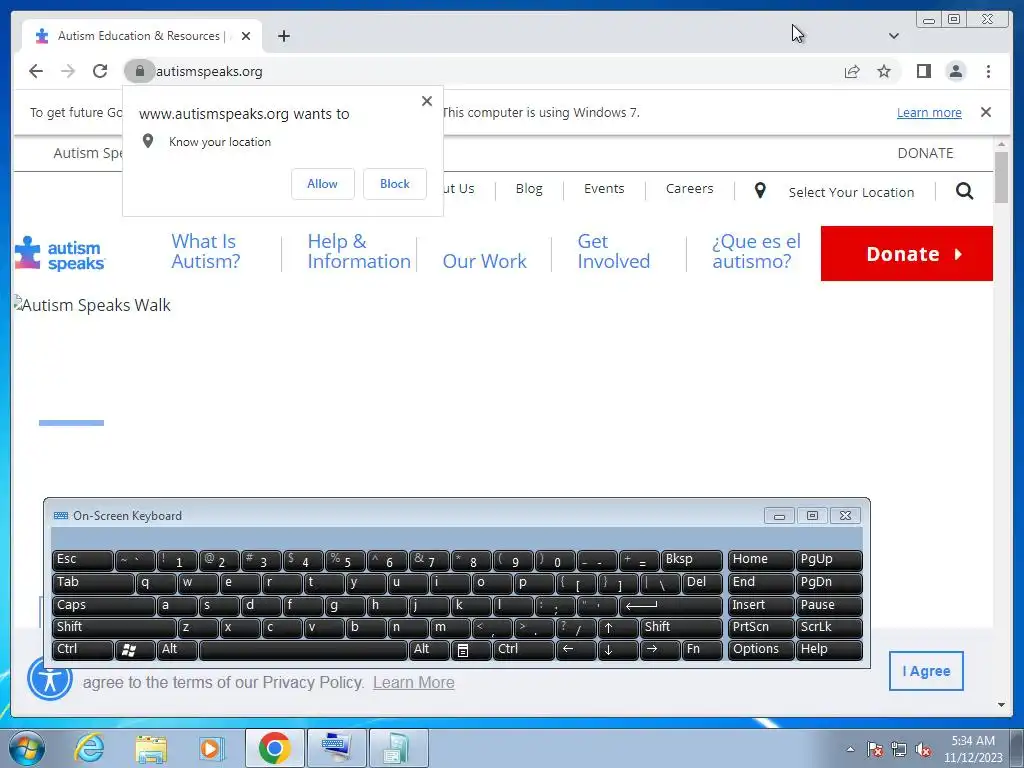This screenshot has height=768, width=1024.
Task: Toggle ScrLk on the On-Screen Keyboard
Action: tap(829, 628)
